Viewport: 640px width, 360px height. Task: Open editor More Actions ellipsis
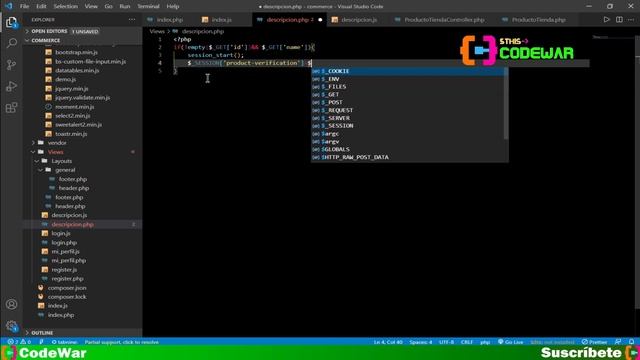[x=631, y=20]
